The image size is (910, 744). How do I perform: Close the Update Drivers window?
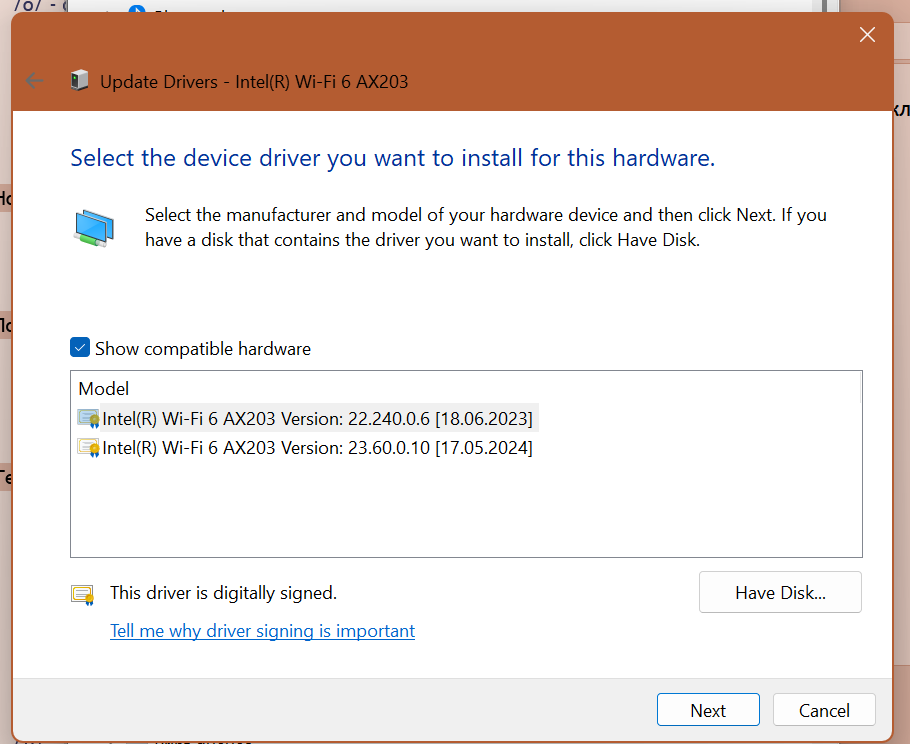click(x=867, y=35)
